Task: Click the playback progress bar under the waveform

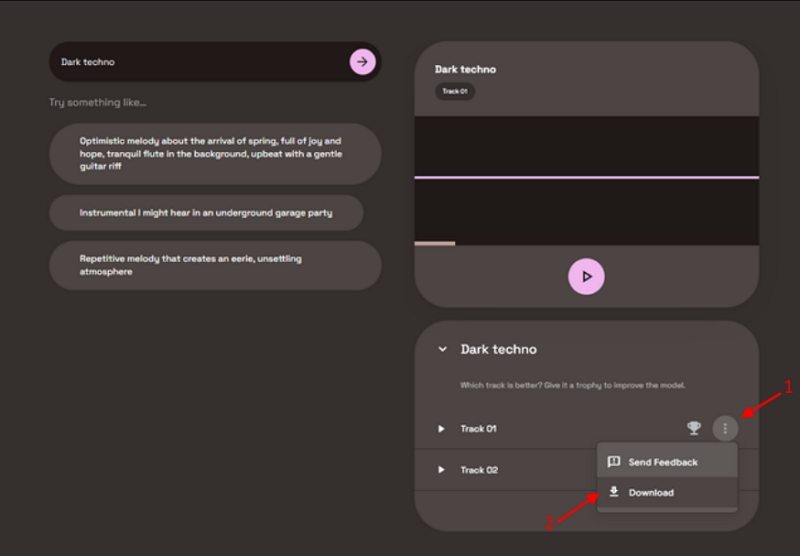Action: (x=586, y=244)
